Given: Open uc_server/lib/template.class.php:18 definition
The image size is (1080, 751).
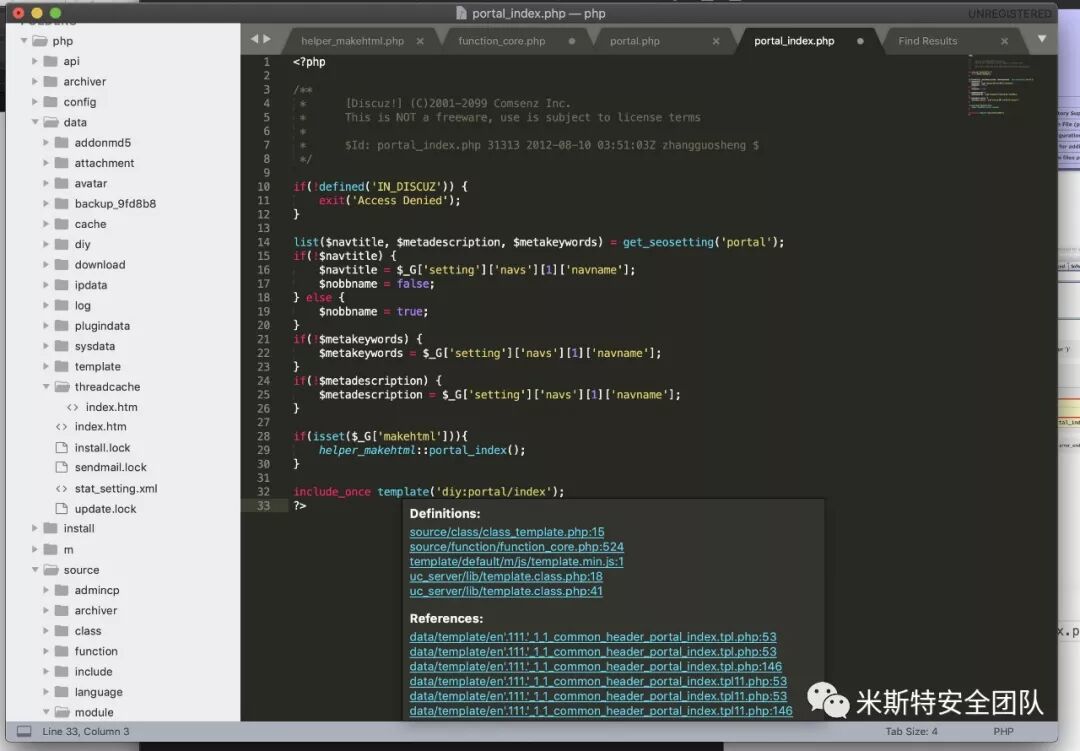Looking at the screenshot, I should click(x=506, y=577).
